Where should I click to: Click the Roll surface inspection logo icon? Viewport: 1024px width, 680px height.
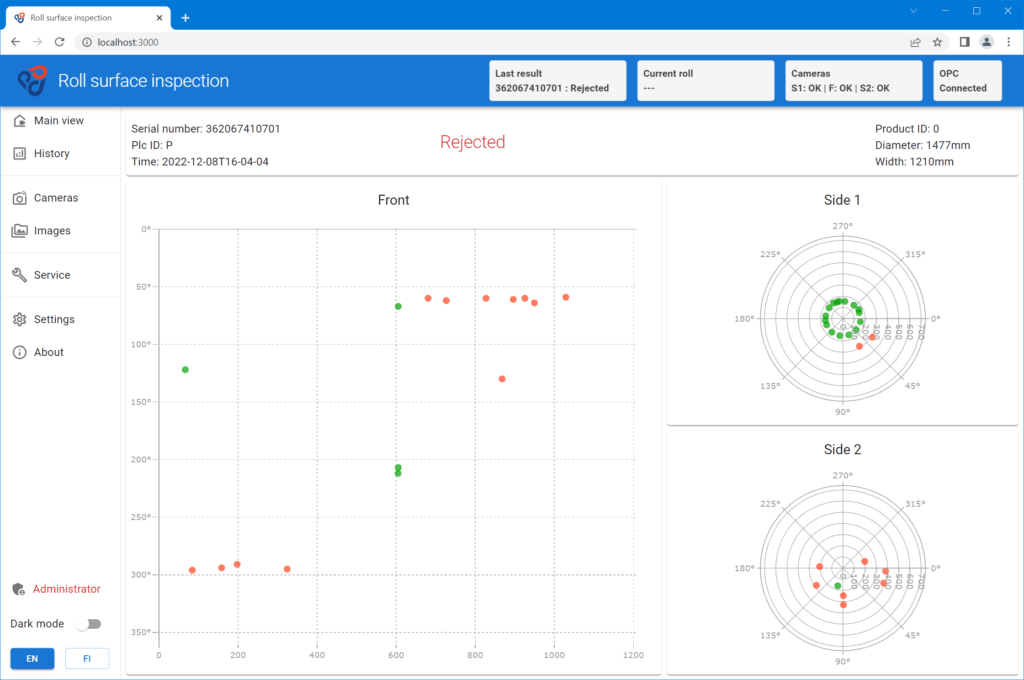coord(33,80)
